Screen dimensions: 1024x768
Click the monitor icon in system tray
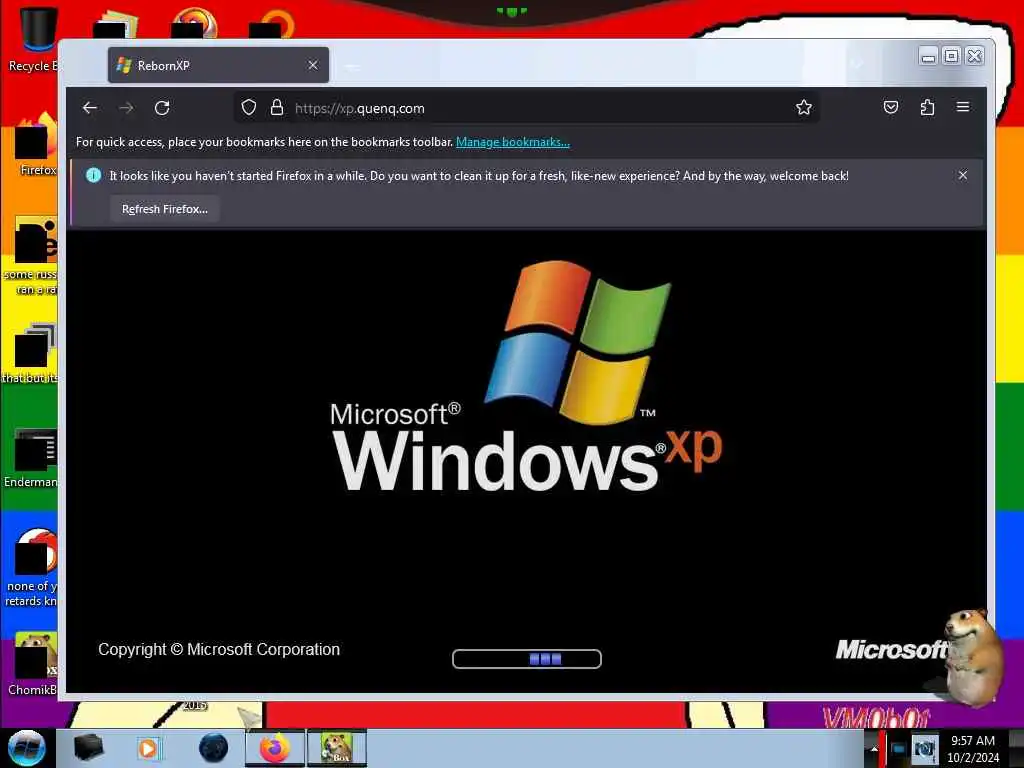pyautogui.click(x=898, y=750)
